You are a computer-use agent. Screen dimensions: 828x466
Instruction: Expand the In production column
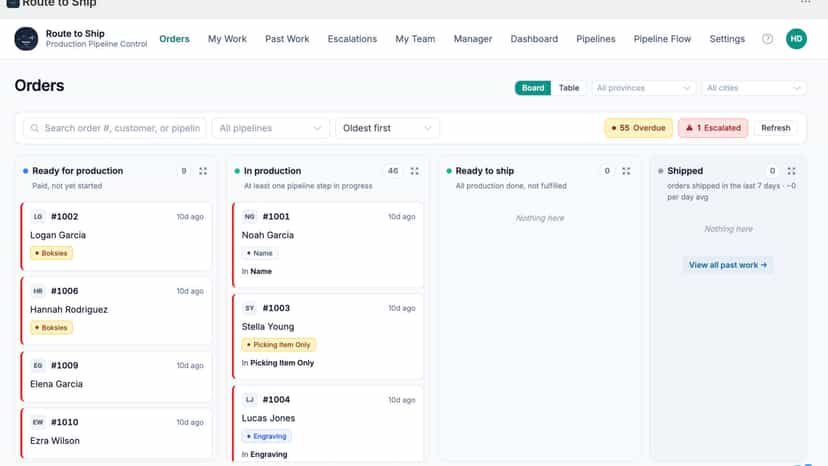[415, 171]
